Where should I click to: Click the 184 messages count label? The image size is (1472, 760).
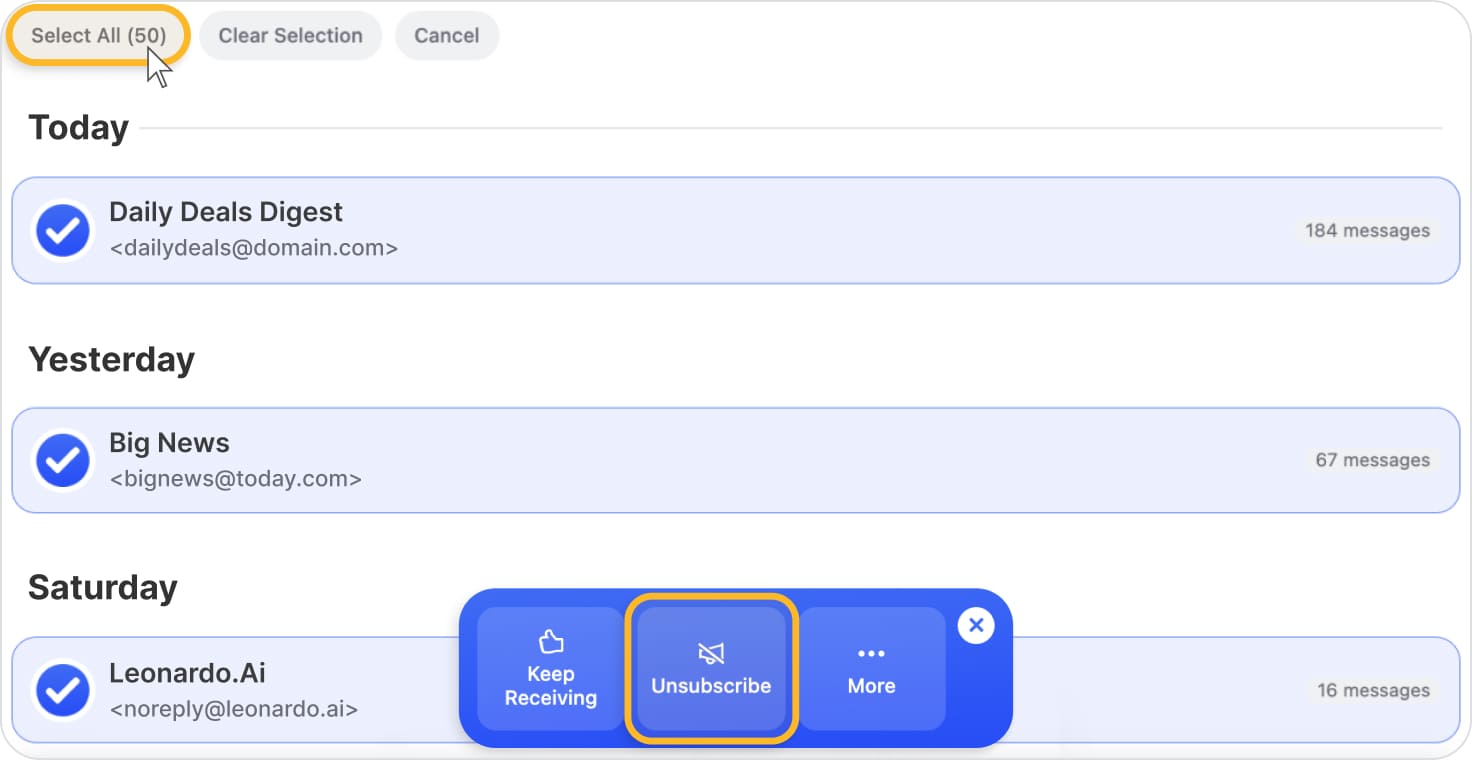(1367, 230)
